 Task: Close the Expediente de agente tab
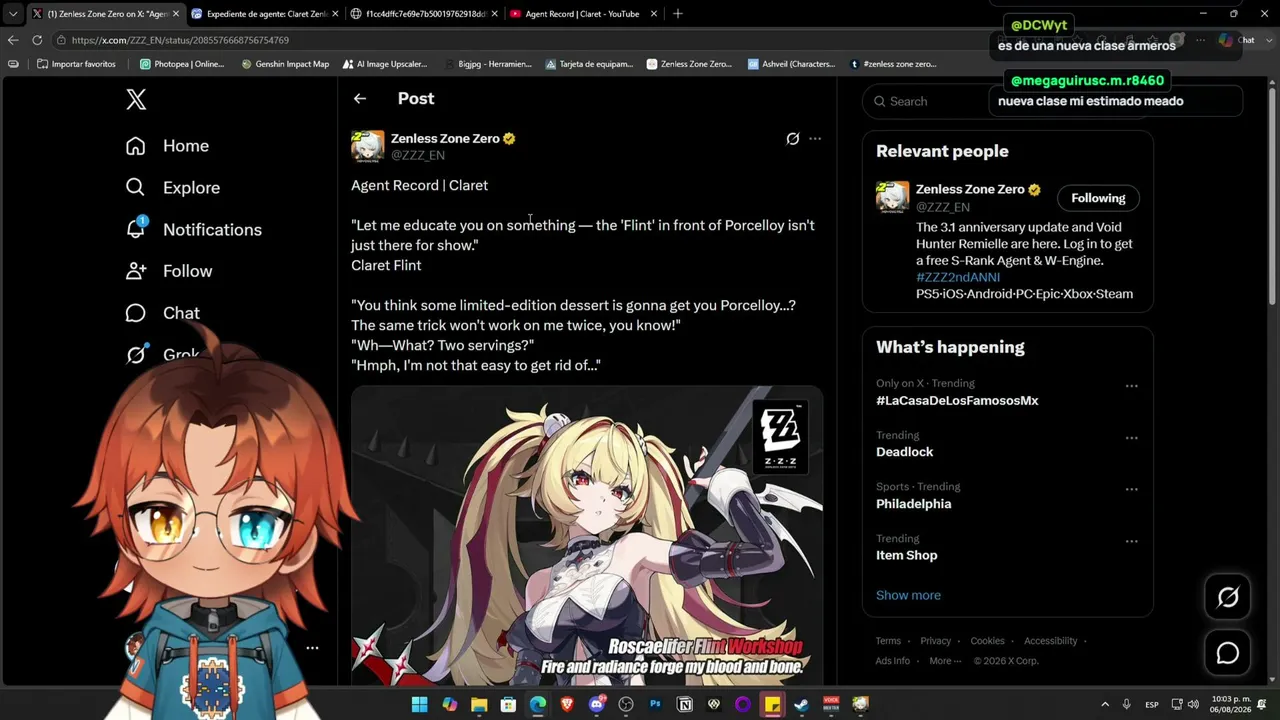335,14
